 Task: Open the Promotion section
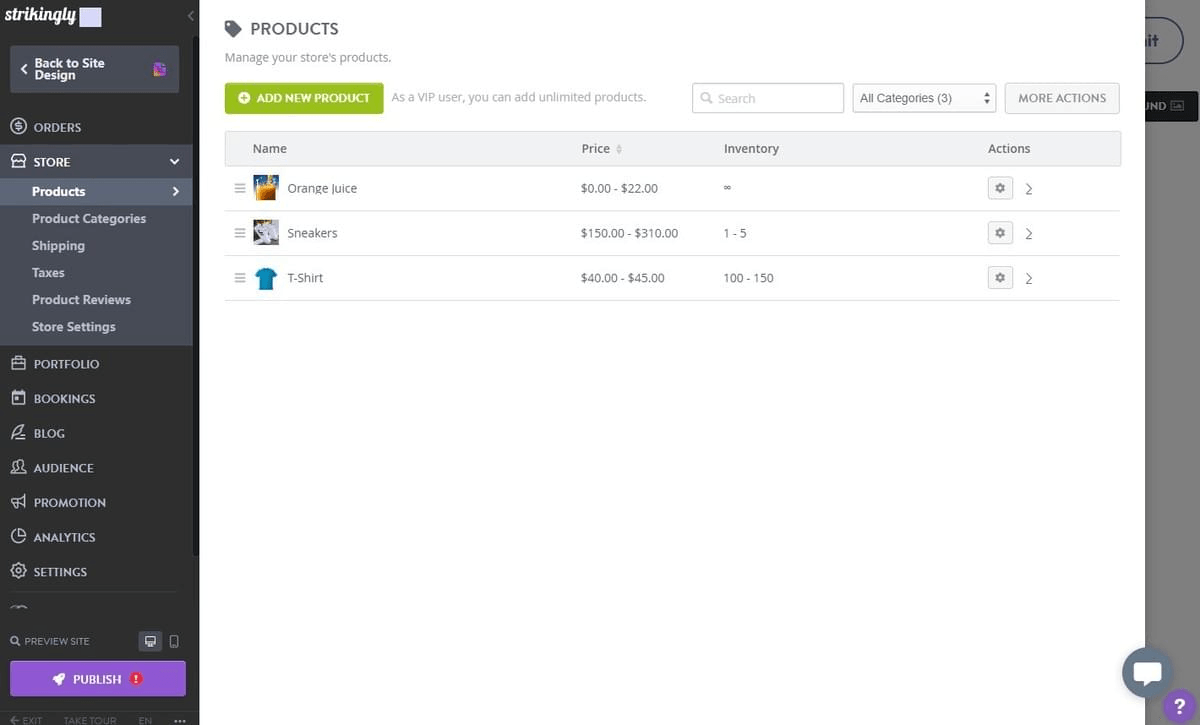coord(69,502)
